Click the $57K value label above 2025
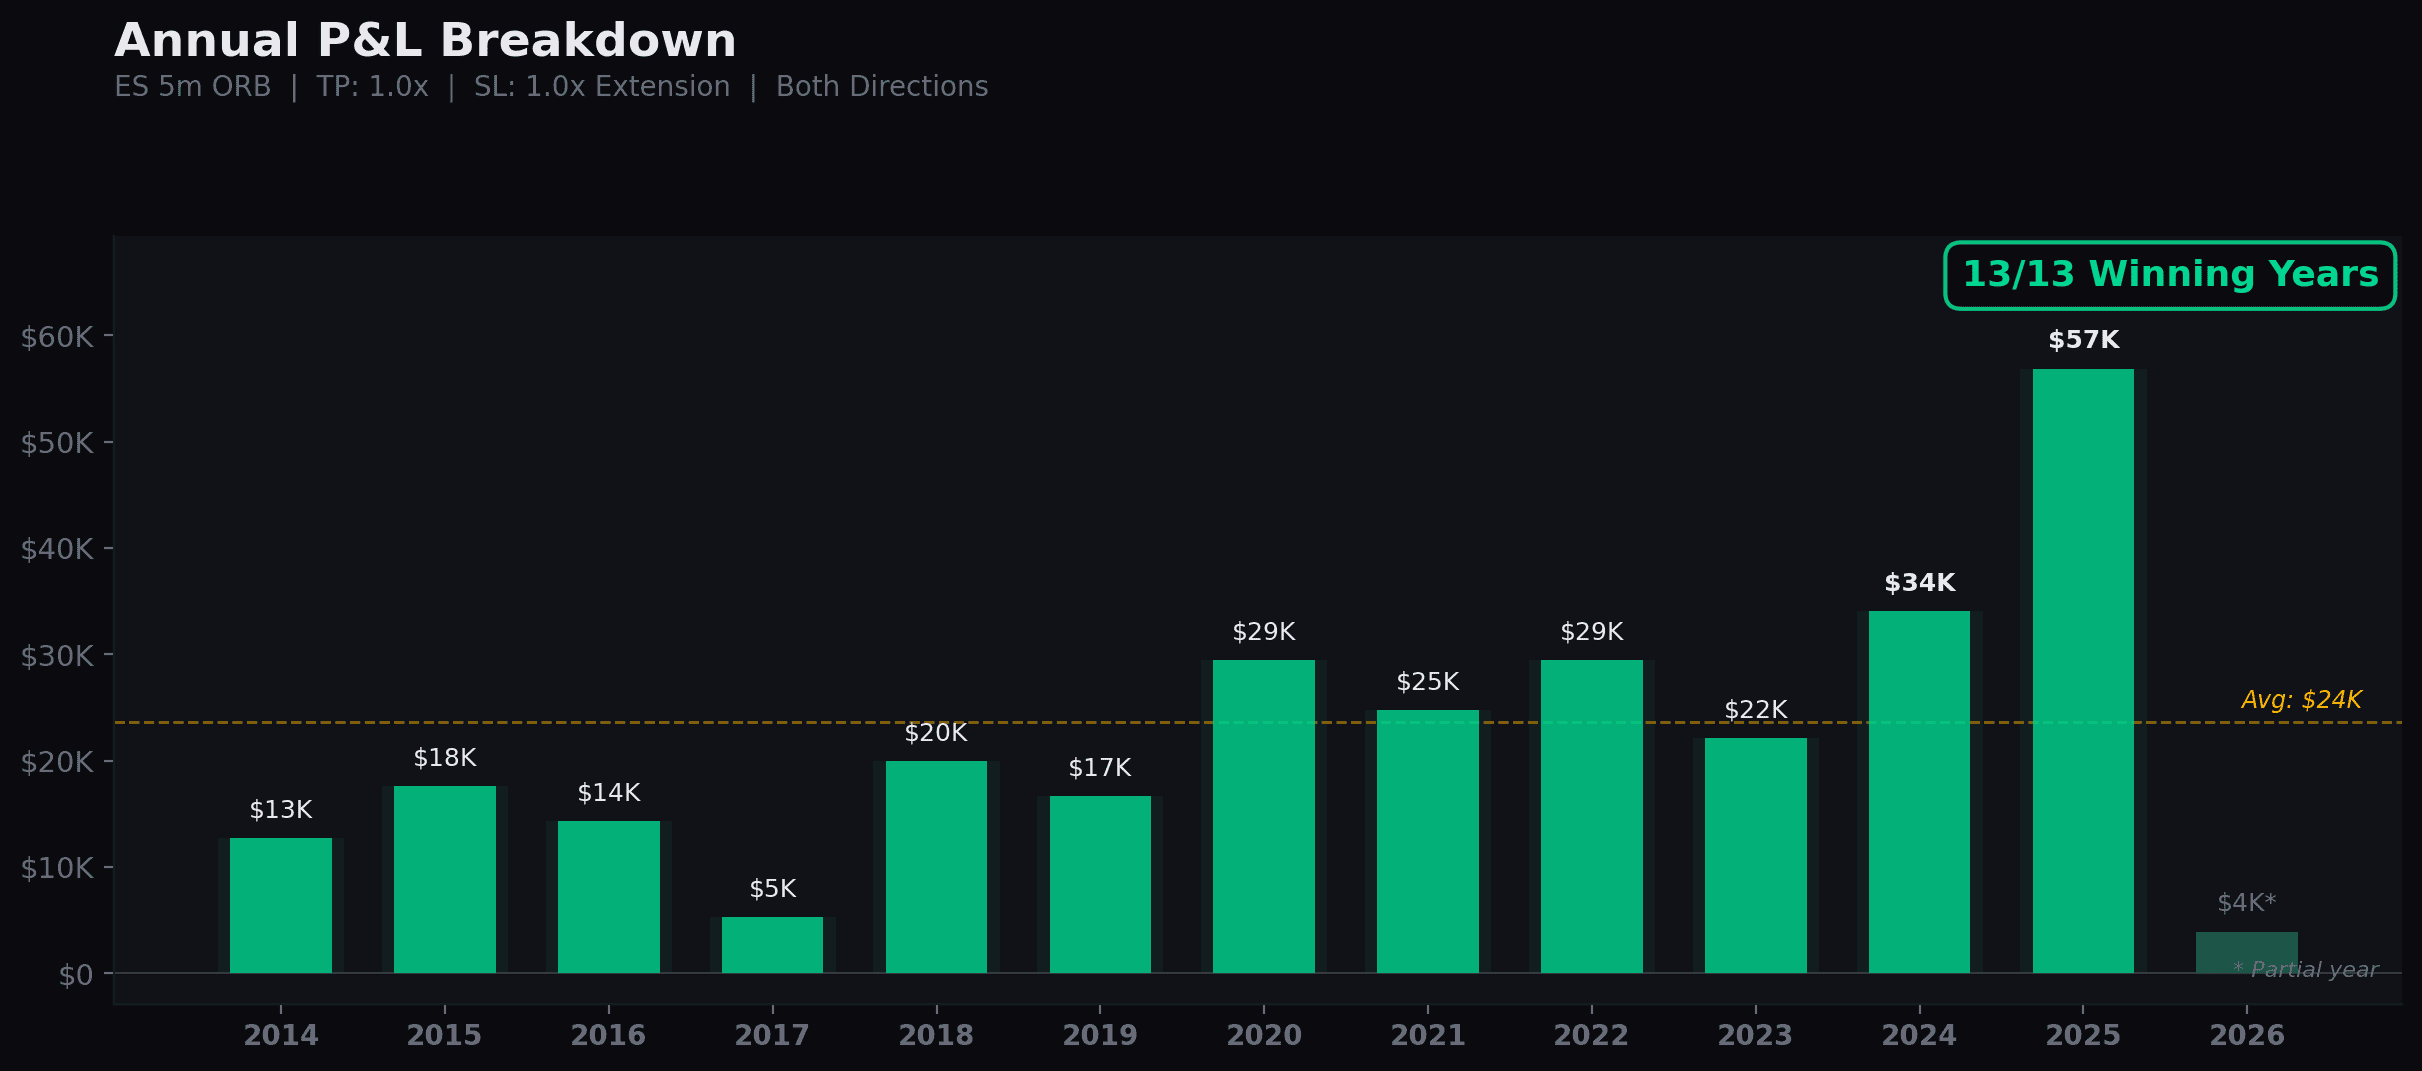The image size is (2422, 1071). (2082, 339)
